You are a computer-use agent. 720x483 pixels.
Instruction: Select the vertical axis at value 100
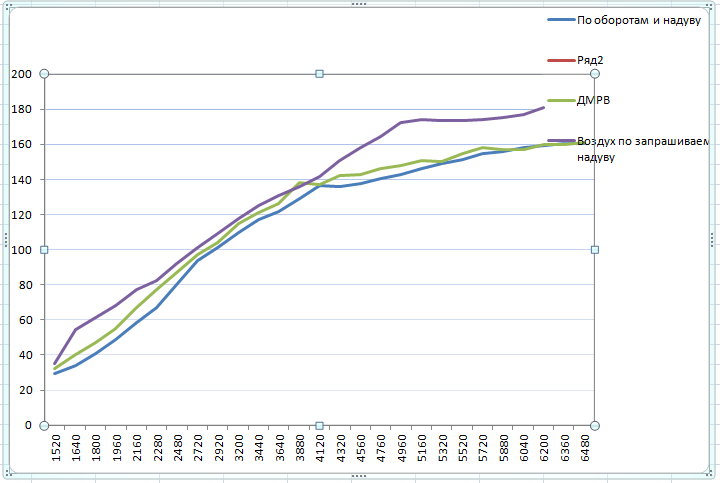[22, 250]
